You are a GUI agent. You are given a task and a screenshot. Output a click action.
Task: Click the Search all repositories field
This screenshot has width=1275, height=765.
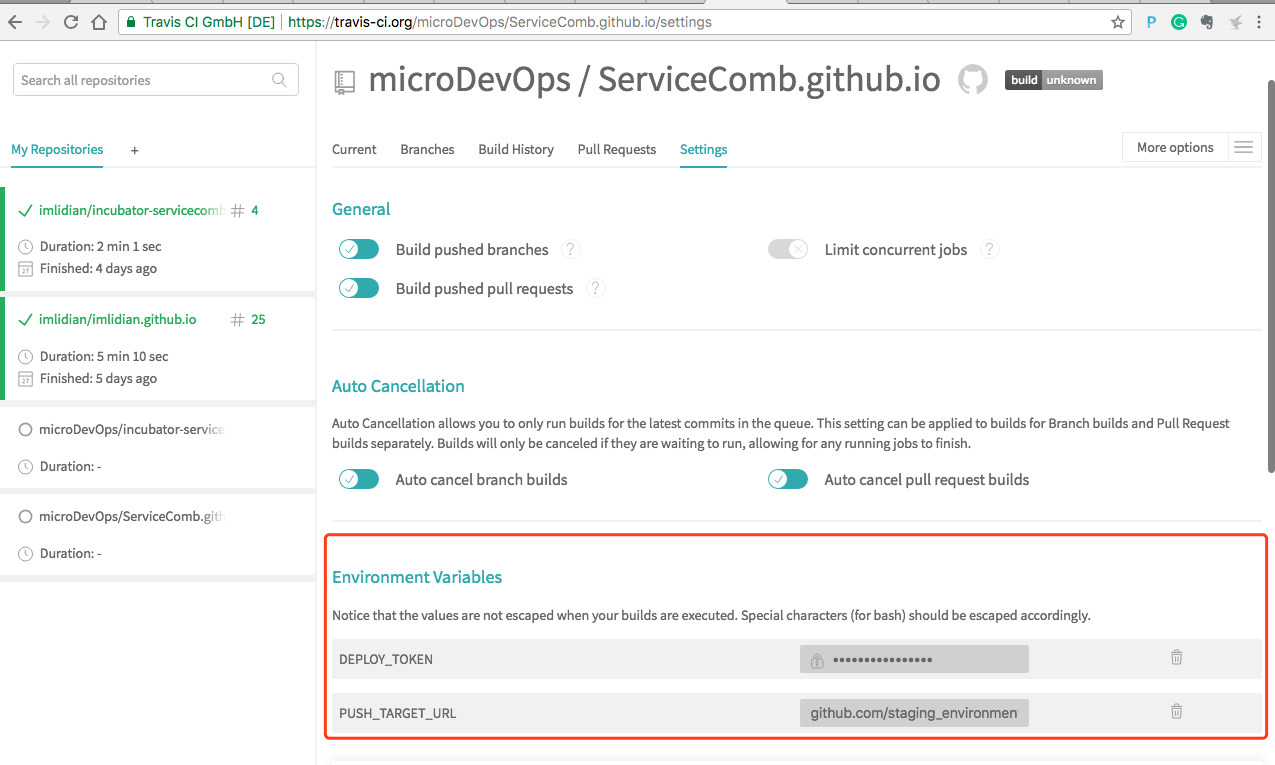(x=145, y=80)
